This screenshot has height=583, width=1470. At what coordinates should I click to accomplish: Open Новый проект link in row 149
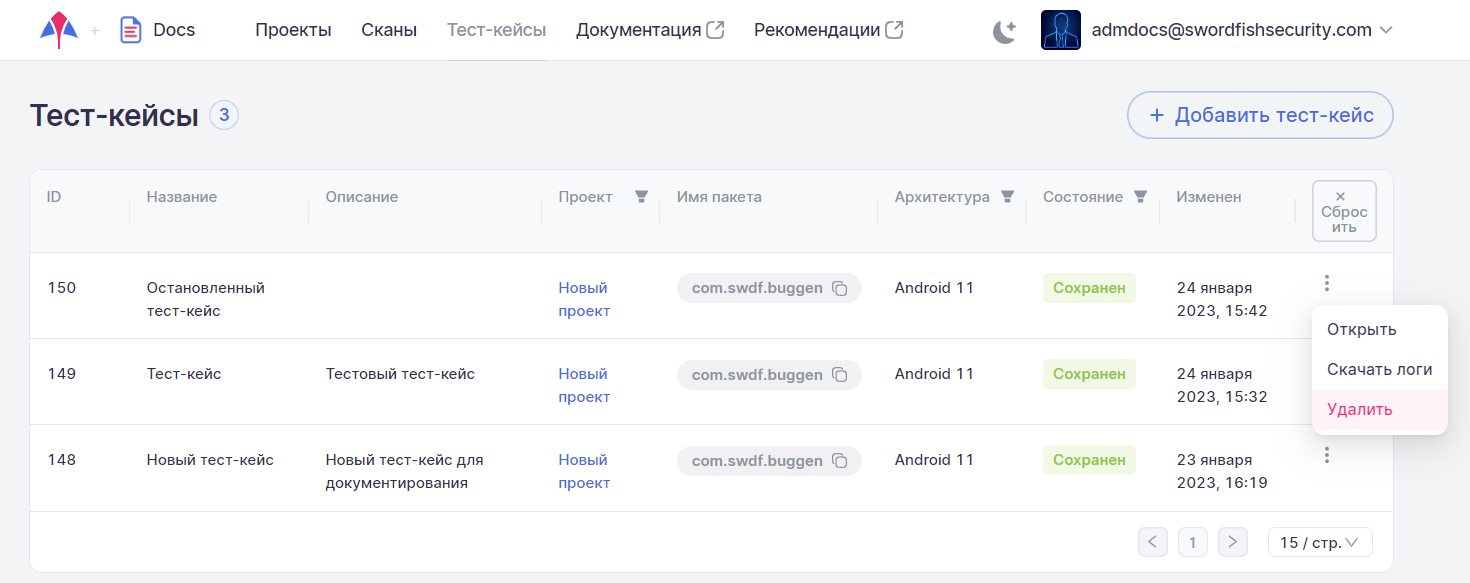(583, 385)
